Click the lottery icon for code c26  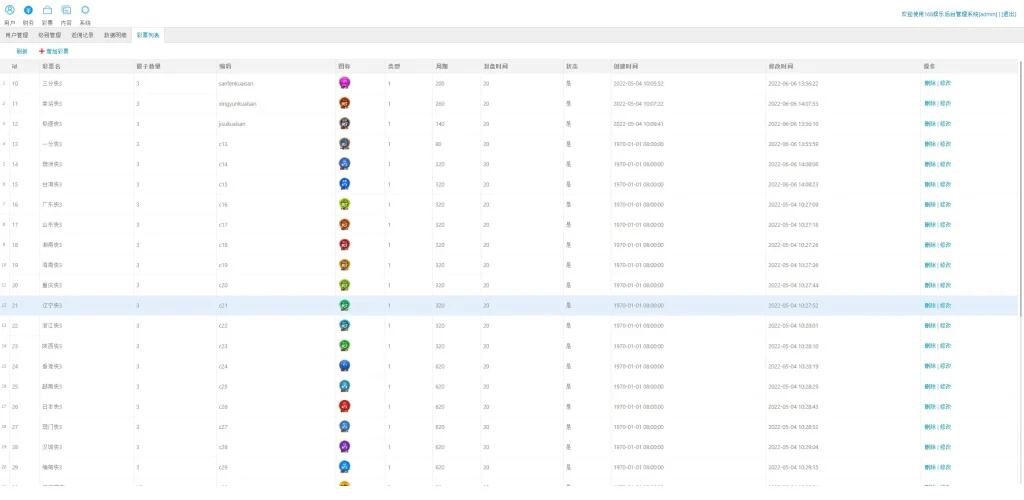pos(344,406)
